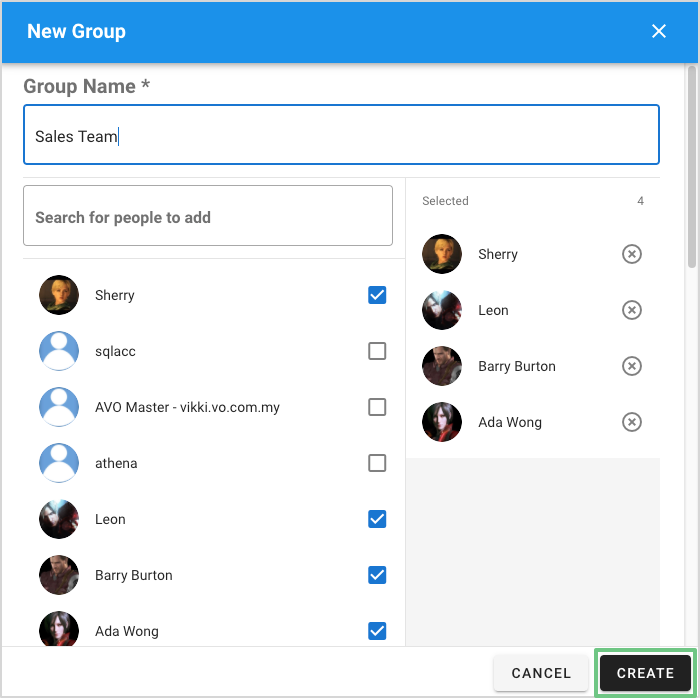Click the Search for people to add field

pyautogui.click(x=208, y=217)
